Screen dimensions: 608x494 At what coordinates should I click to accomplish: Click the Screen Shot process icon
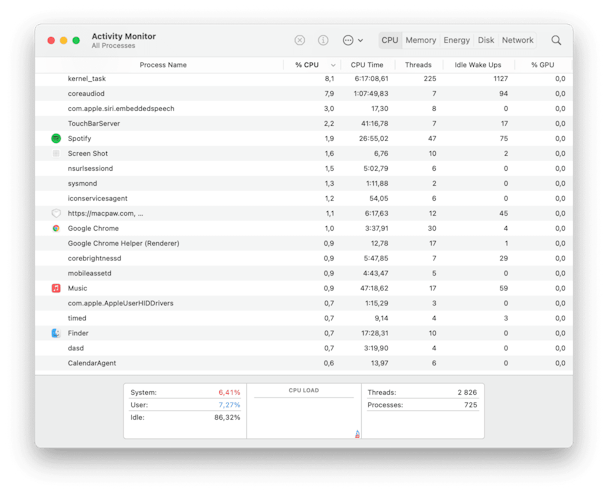(56, 154)
